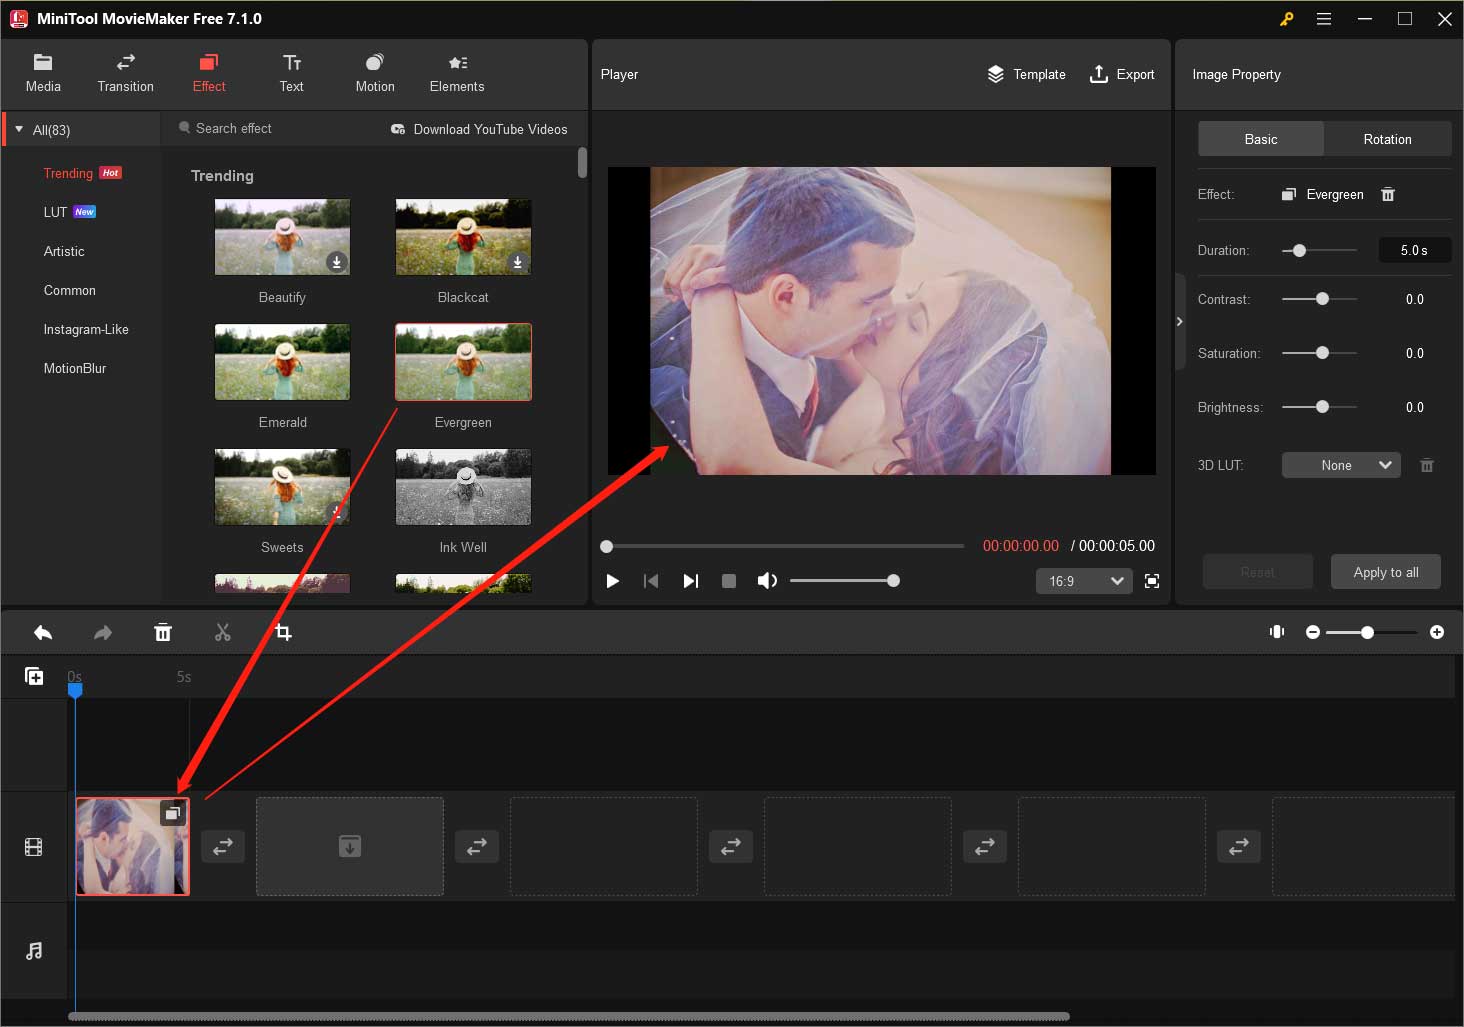
Task: Click the Apply to all button
Action: click(x=1385, y=571)
